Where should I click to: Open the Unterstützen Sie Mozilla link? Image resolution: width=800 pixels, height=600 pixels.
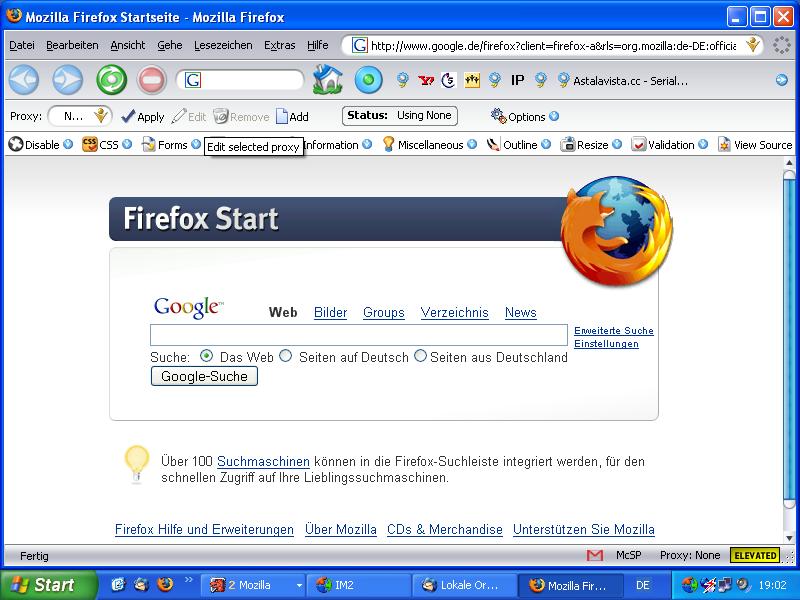[584, 529]
